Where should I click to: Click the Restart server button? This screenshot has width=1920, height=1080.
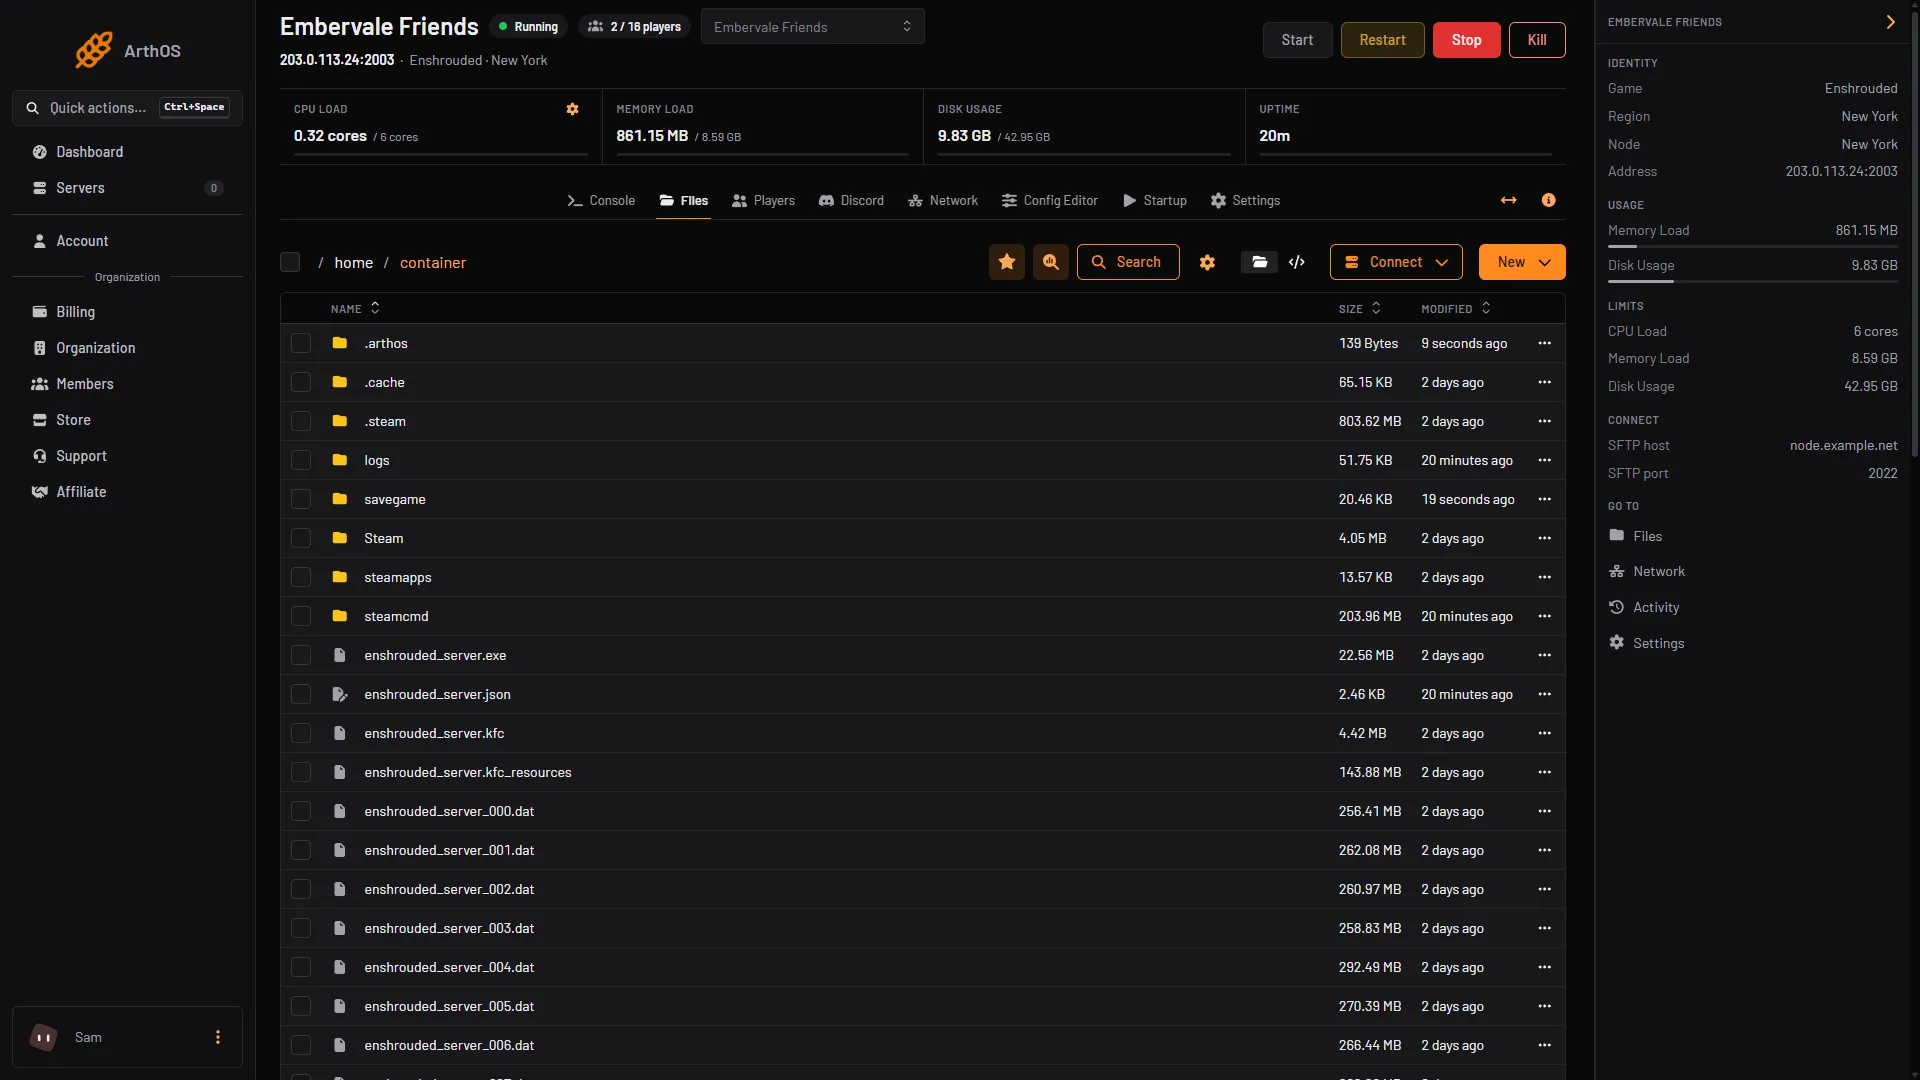(1382, 40)
